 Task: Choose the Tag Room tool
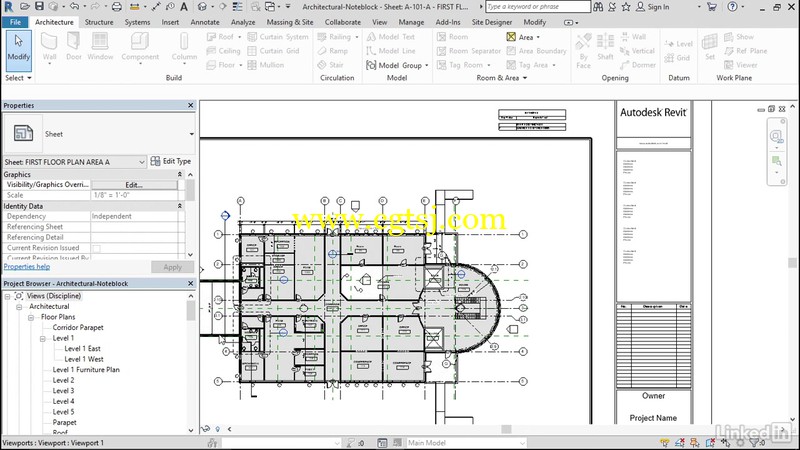(464, 65)
